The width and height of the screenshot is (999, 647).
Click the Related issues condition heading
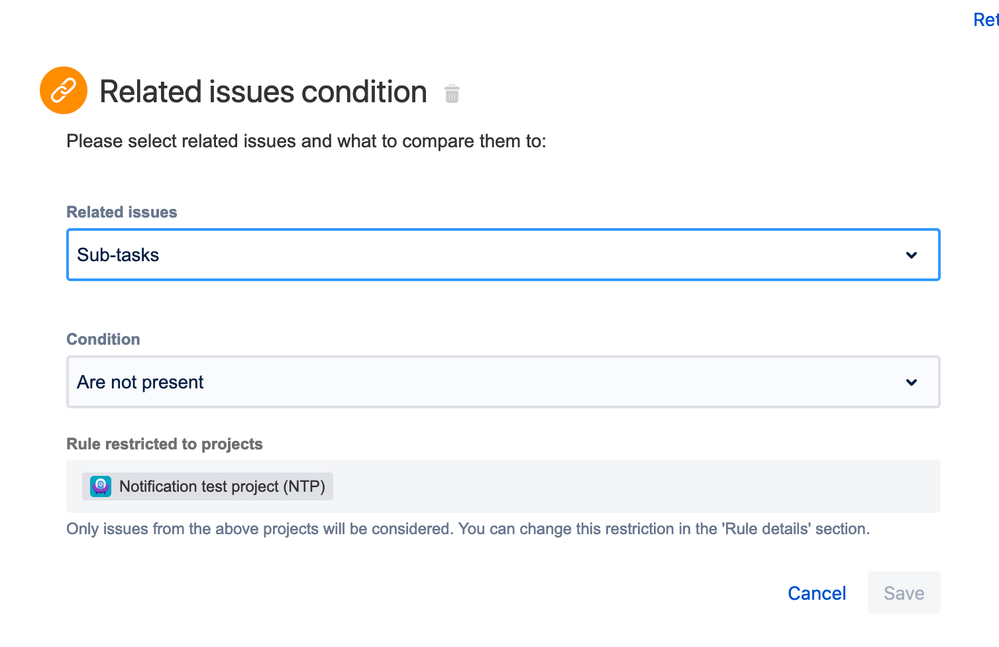(x=262, y=91)
